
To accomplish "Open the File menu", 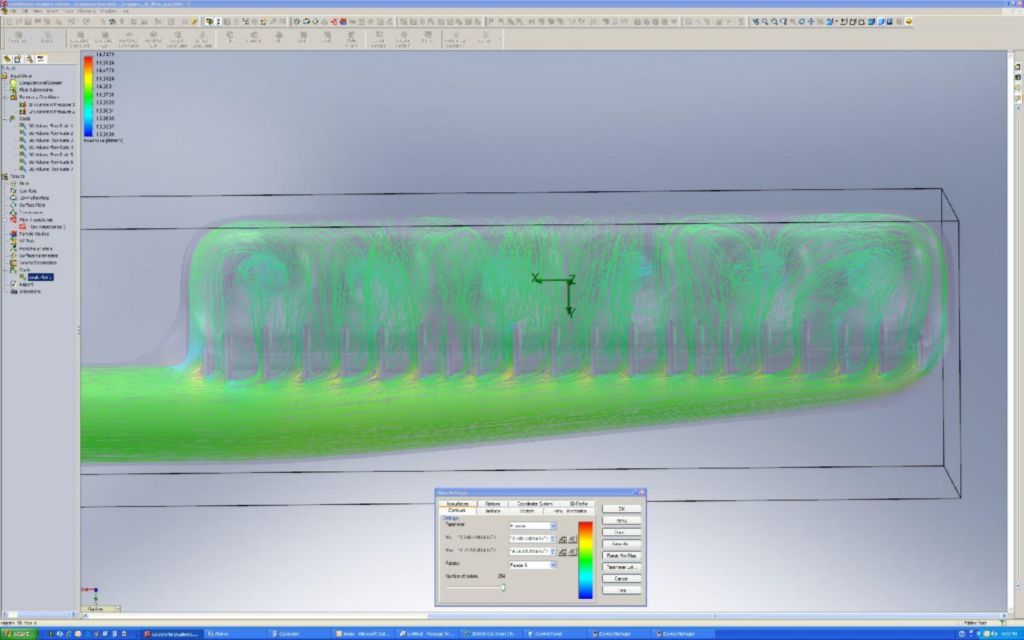I will coord(13,11).
